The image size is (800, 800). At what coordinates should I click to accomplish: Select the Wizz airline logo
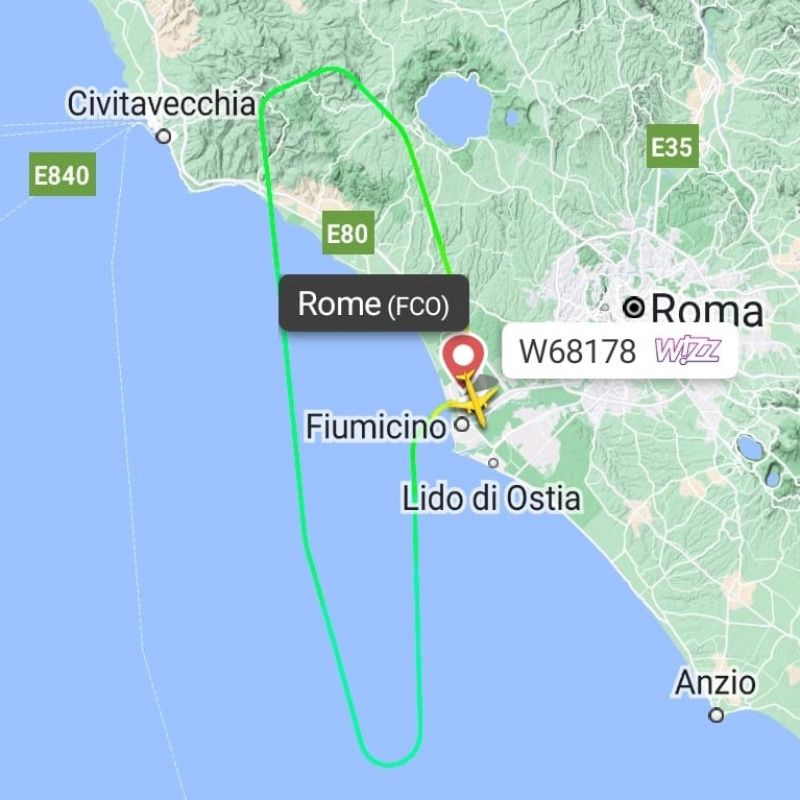click(687, 351)
